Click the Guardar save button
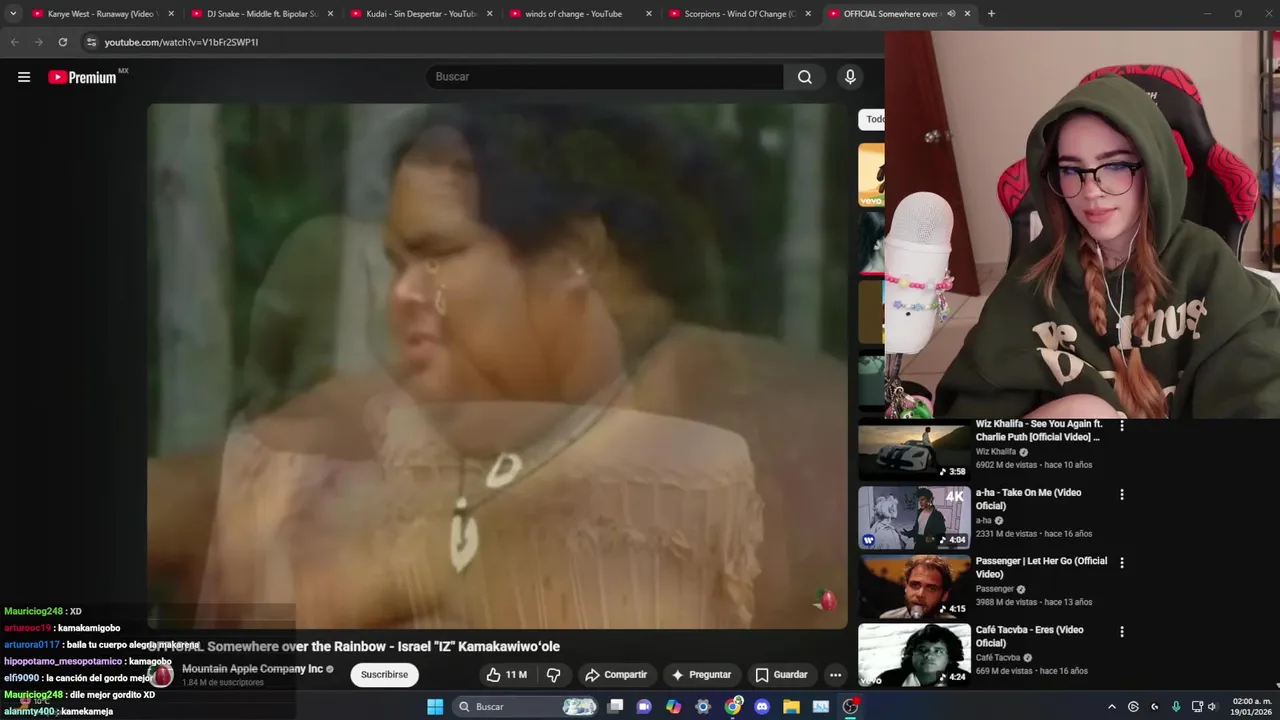The height and width of the screenshot is (720, 1280). tap(781, 675)
